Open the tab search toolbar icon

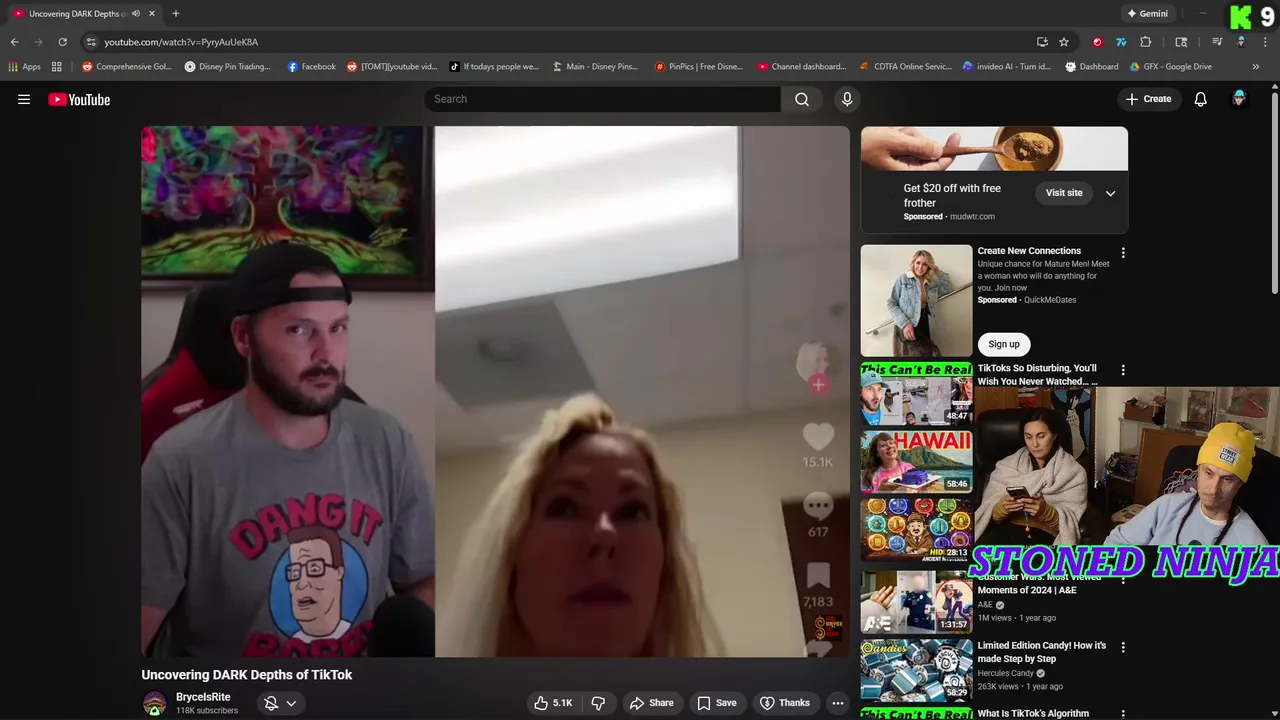click(1181, 42)
